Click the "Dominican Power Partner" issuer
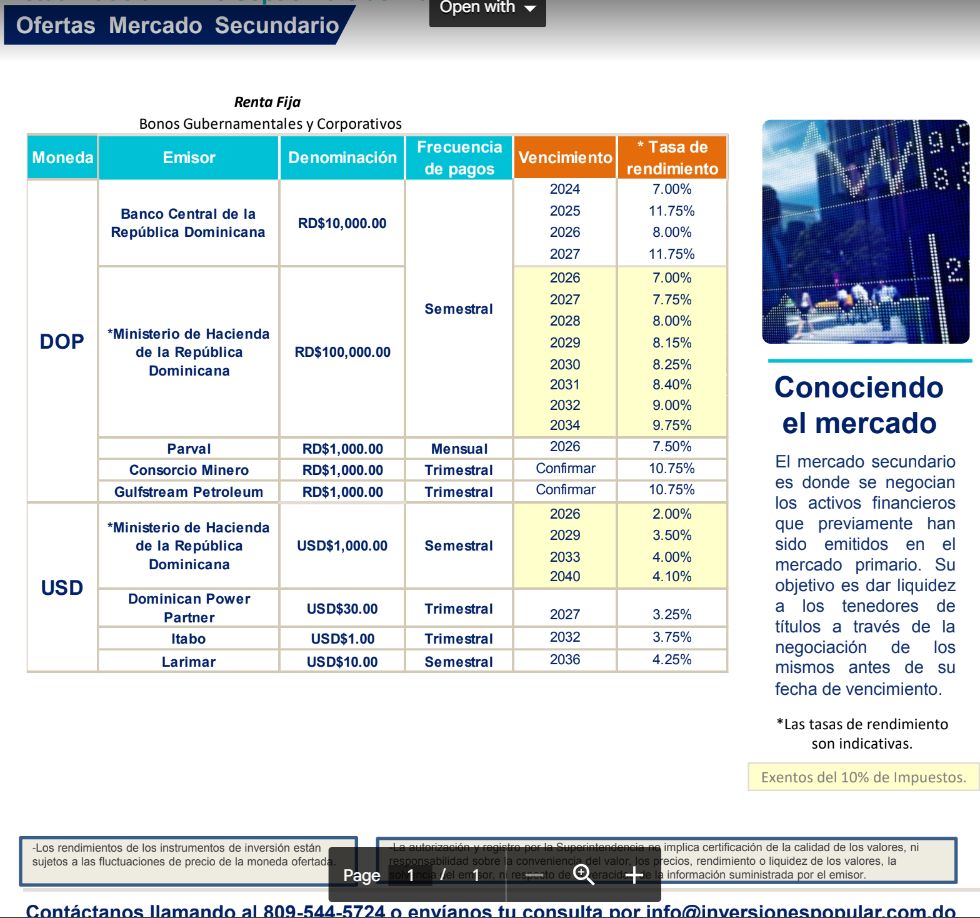The image size is (980, 918). point(189,608)
